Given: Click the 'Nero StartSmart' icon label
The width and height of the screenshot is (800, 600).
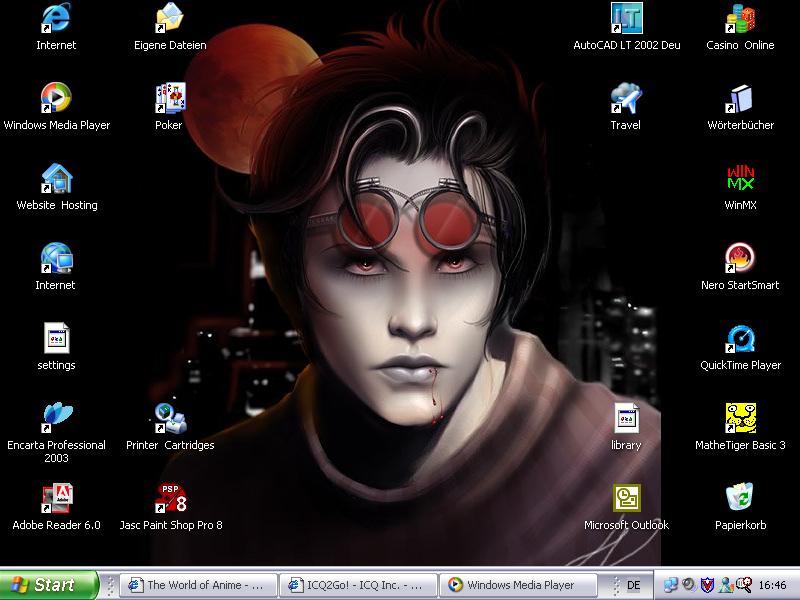Looking at the screenshot, I should click(740, 285).
